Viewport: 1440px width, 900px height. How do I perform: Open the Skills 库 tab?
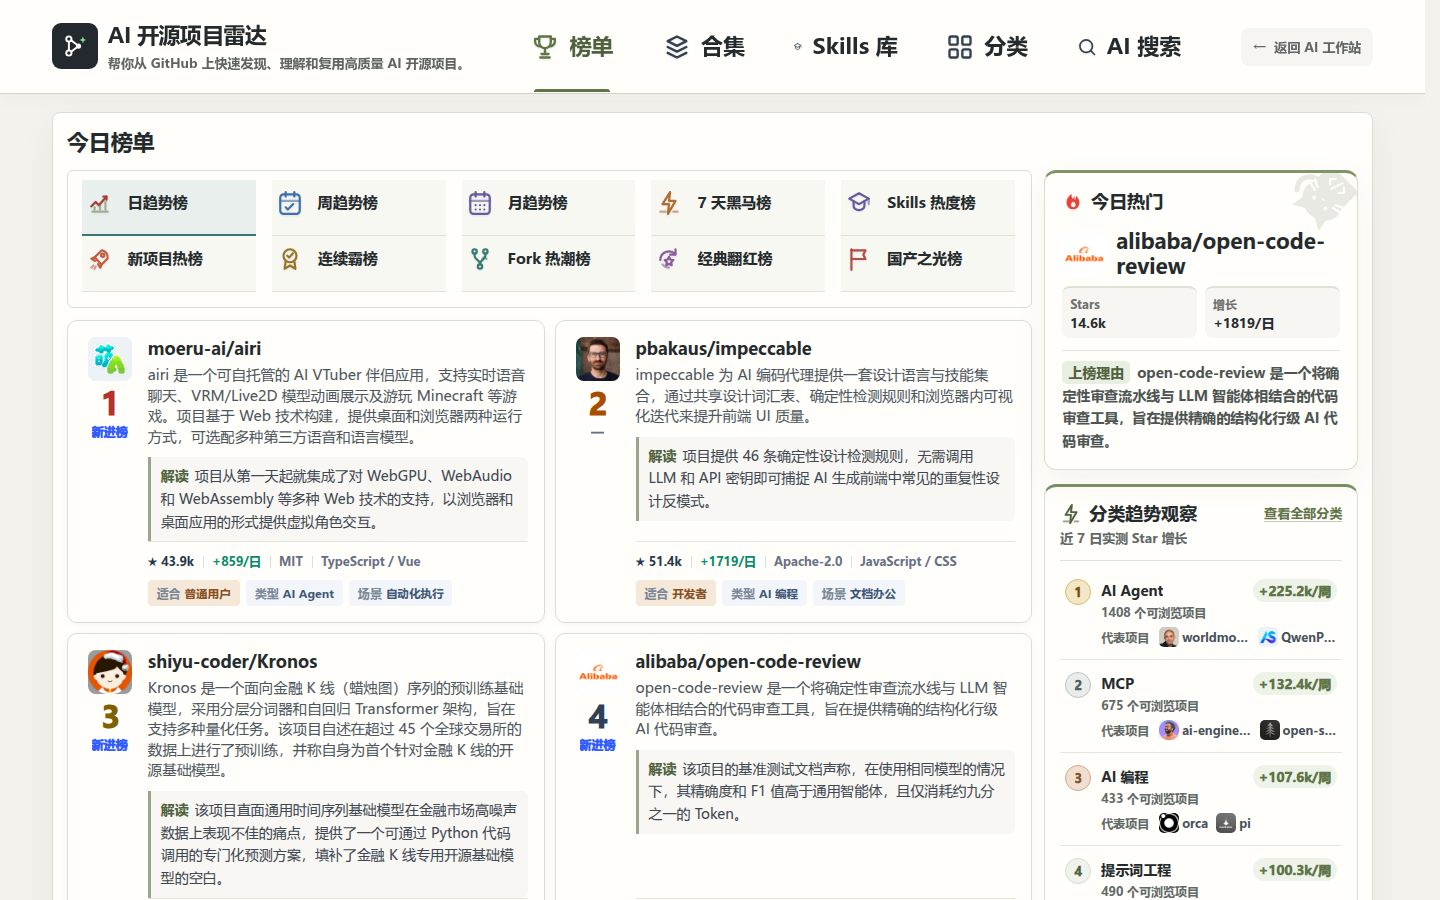pyautogui.click(x=846, y=47)
